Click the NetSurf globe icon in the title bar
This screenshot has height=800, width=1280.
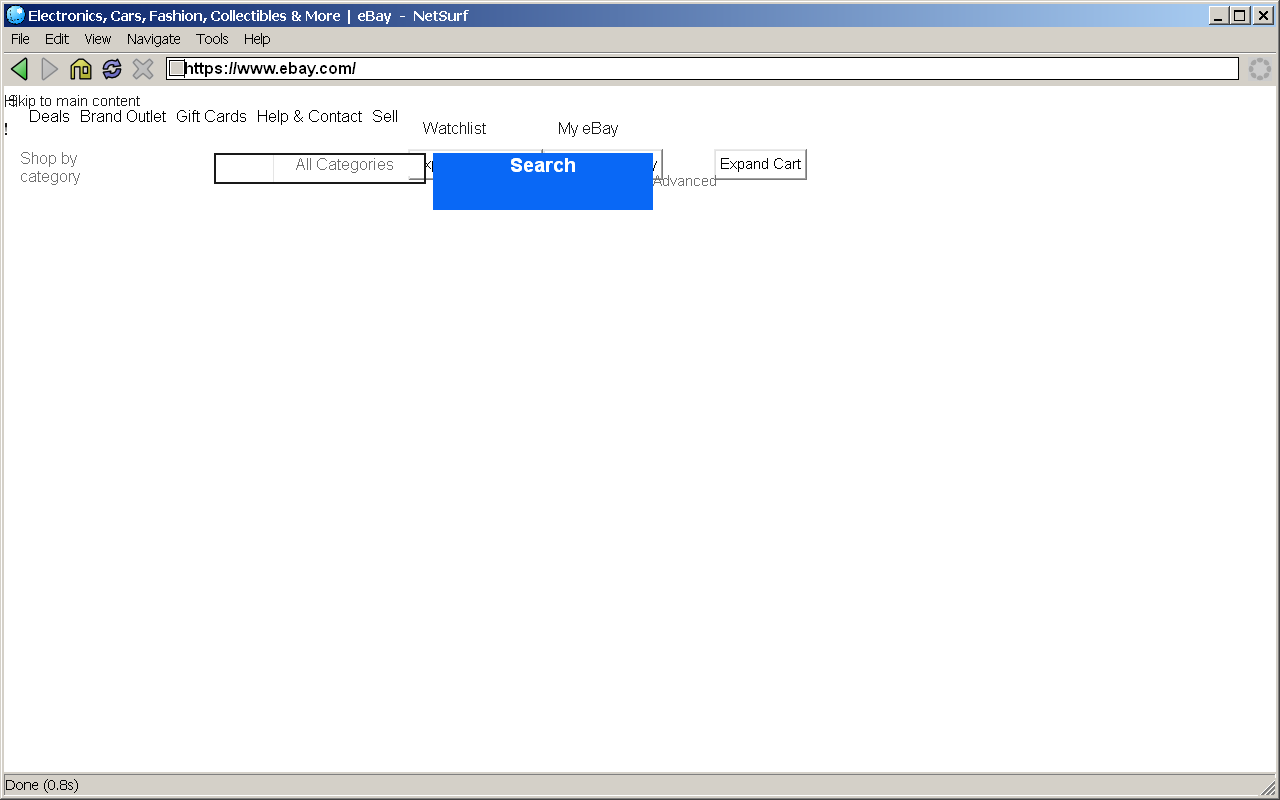click(x=15, y=15)
